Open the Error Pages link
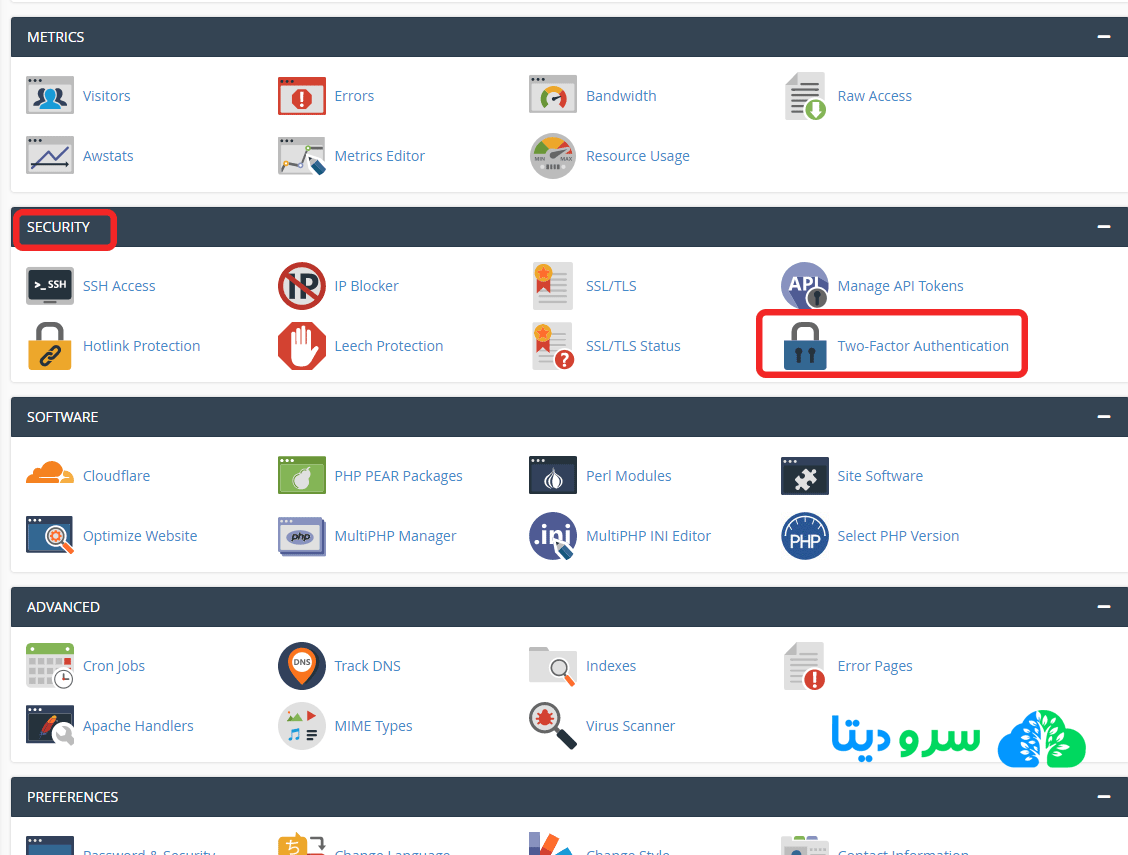Image resolution: width=1128 pixels, height=855 pixels. coord(875,666)
